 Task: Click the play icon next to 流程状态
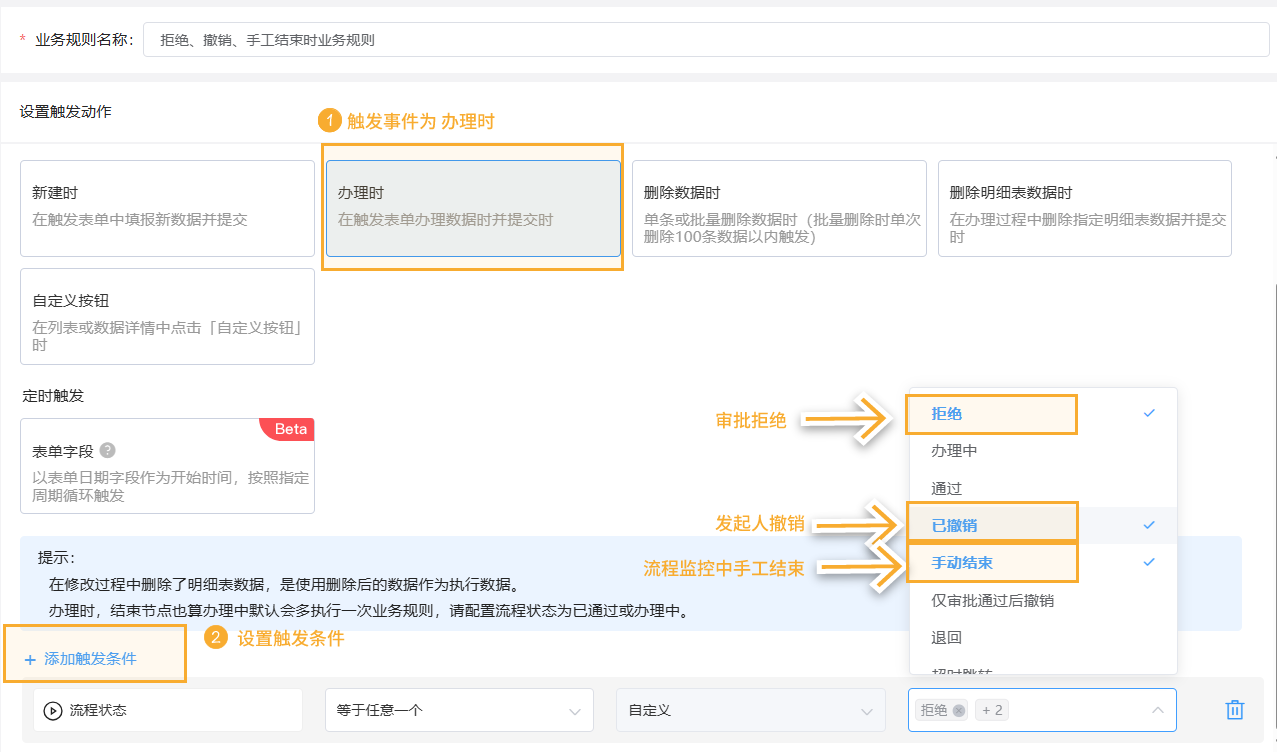click(53, 710)
